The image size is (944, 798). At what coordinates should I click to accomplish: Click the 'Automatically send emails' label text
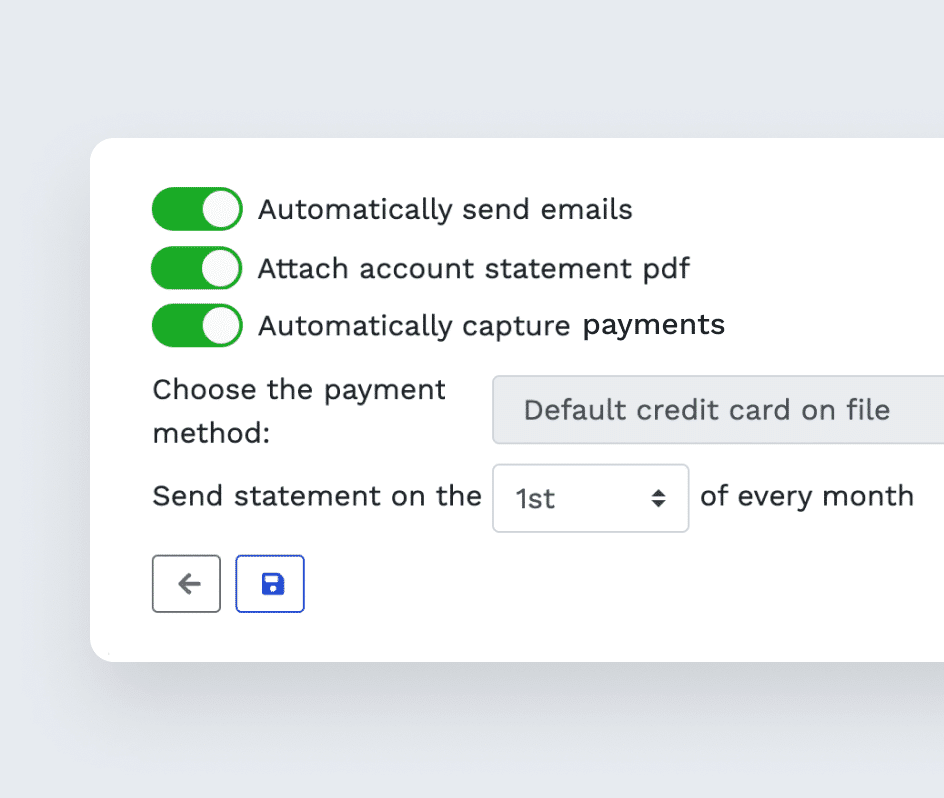coord(445,210)
